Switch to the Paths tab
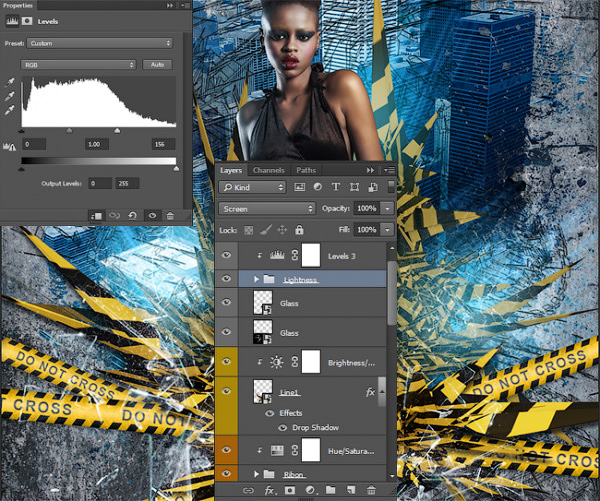Screen dimensions: 600x501 click(x=306, y=170)
